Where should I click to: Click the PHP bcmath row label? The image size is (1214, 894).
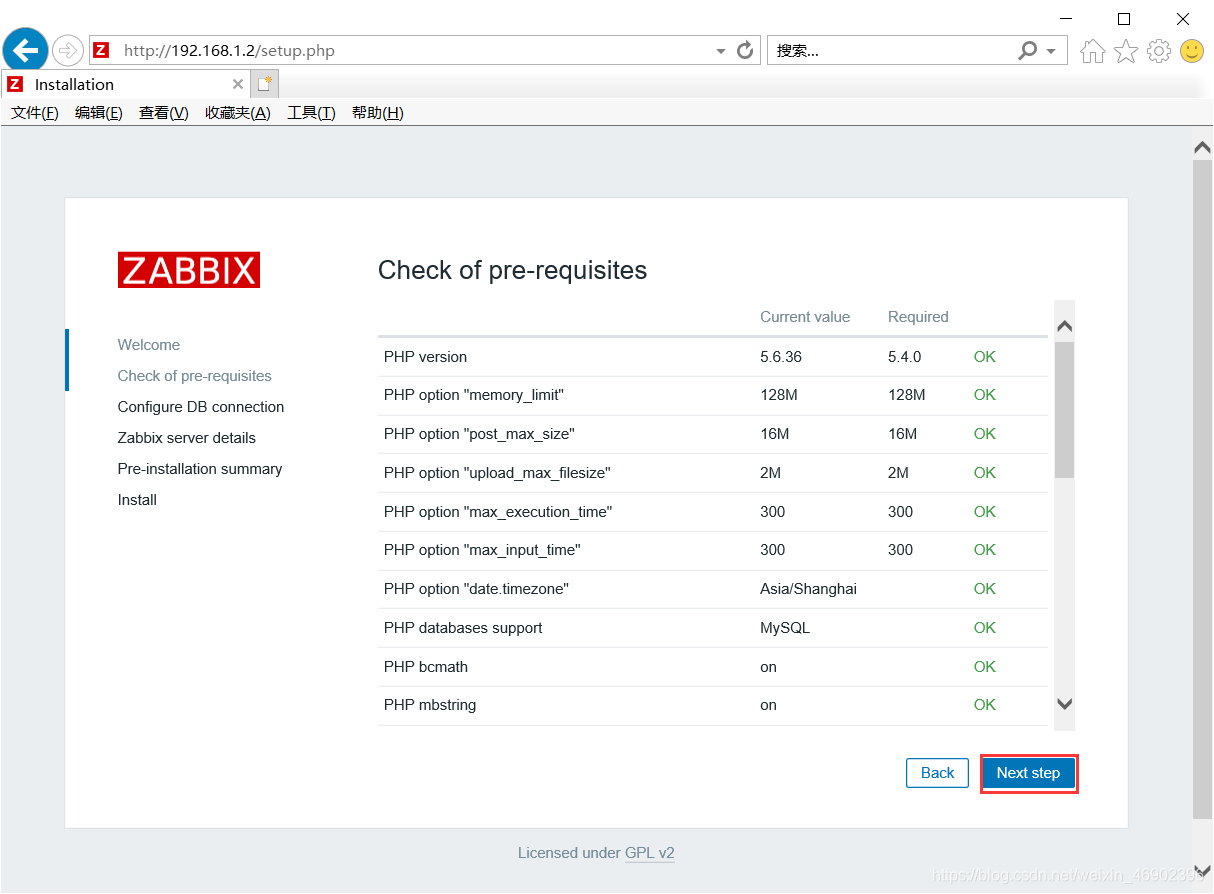(x=426, y=667)
